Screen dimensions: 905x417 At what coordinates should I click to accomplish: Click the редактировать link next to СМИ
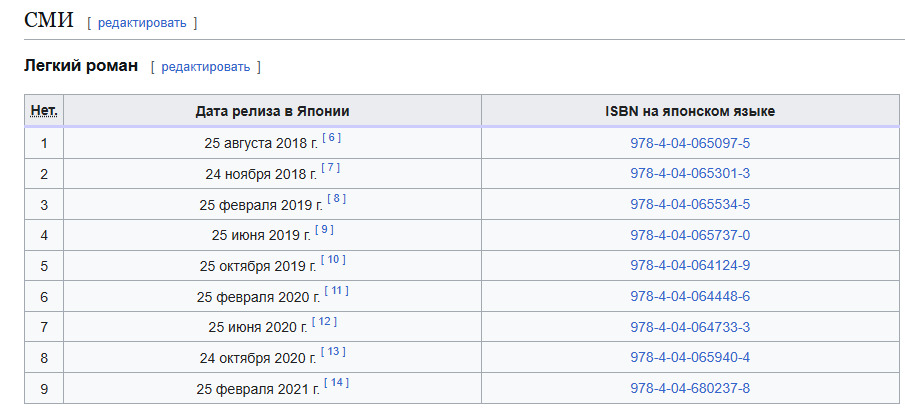point(141,22)
